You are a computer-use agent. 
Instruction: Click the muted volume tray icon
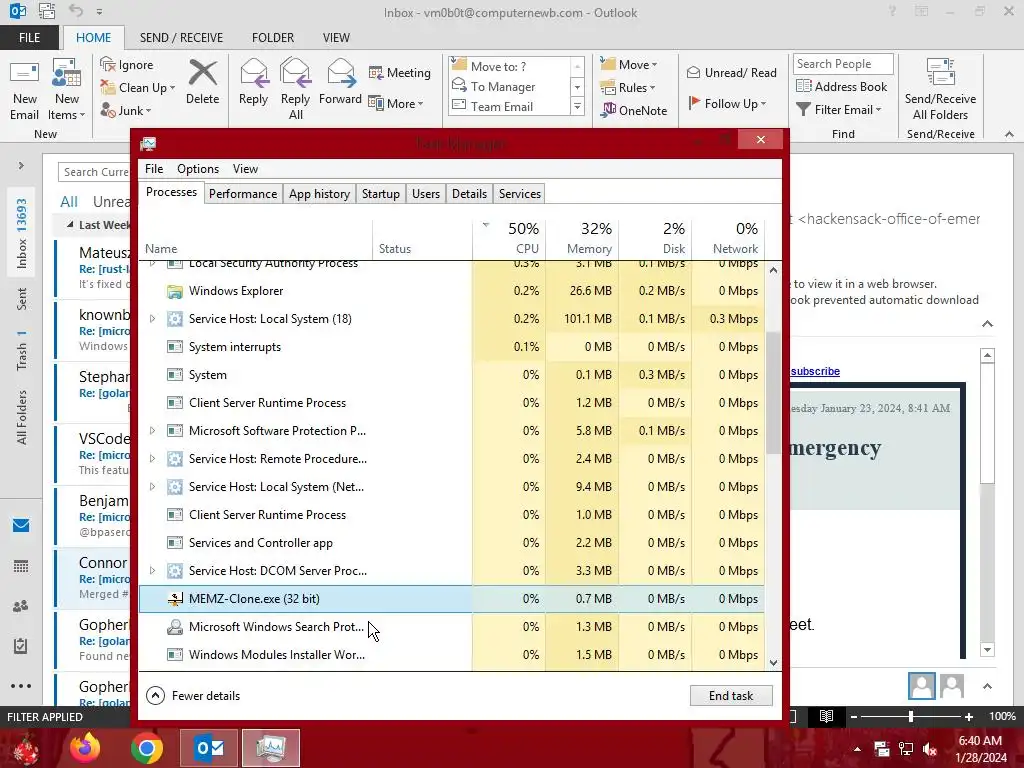931,748
